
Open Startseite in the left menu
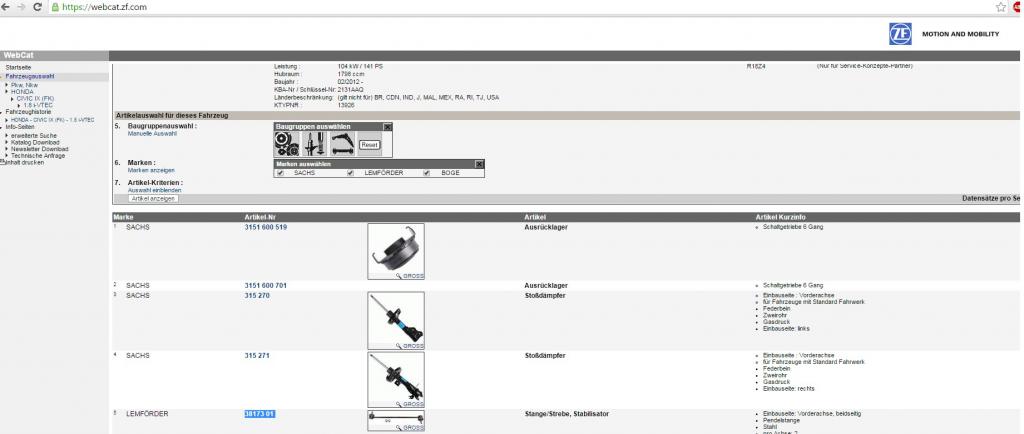18,67
